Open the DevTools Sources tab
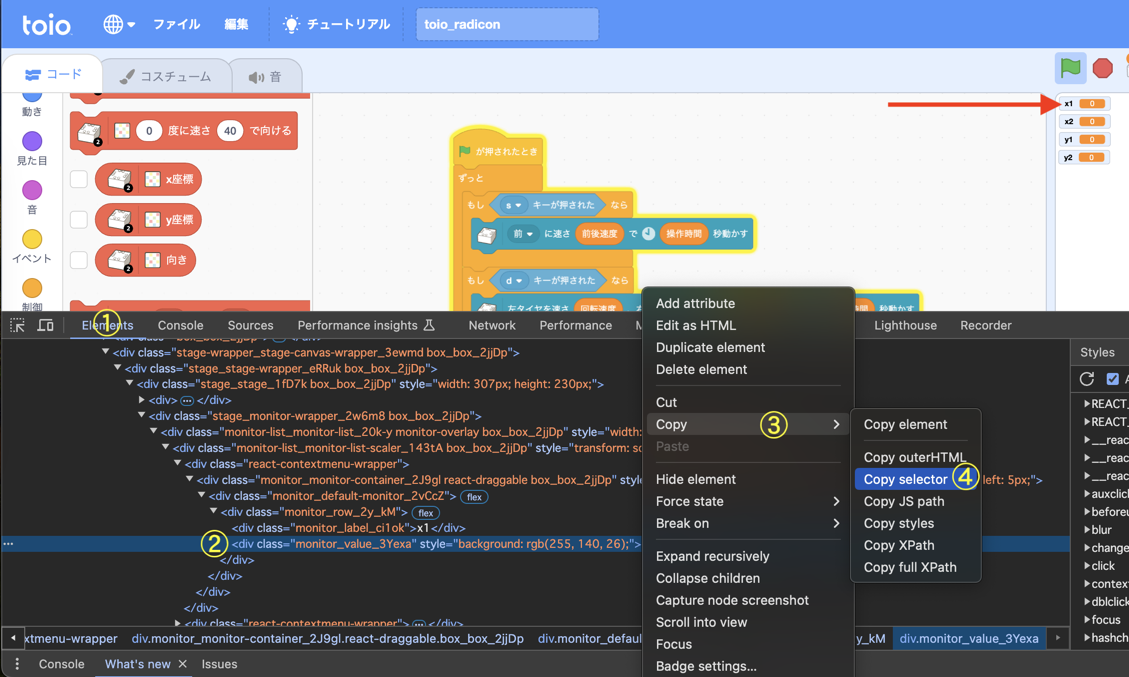This screenshot has width=1129, height=677. click(x=251, y=326)
